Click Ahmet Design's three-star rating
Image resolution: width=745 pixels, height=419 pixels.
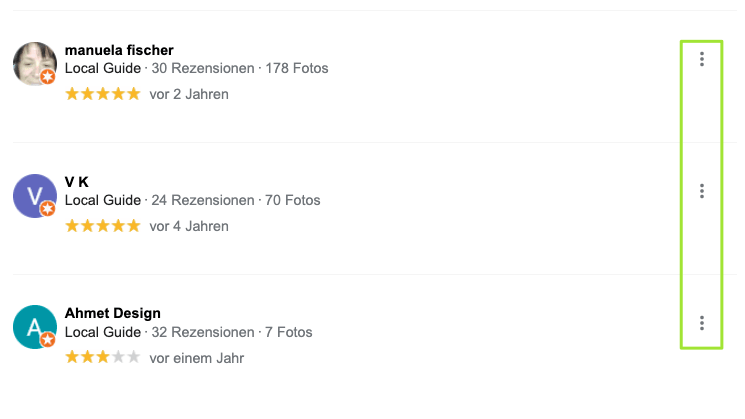pos(103,357)
